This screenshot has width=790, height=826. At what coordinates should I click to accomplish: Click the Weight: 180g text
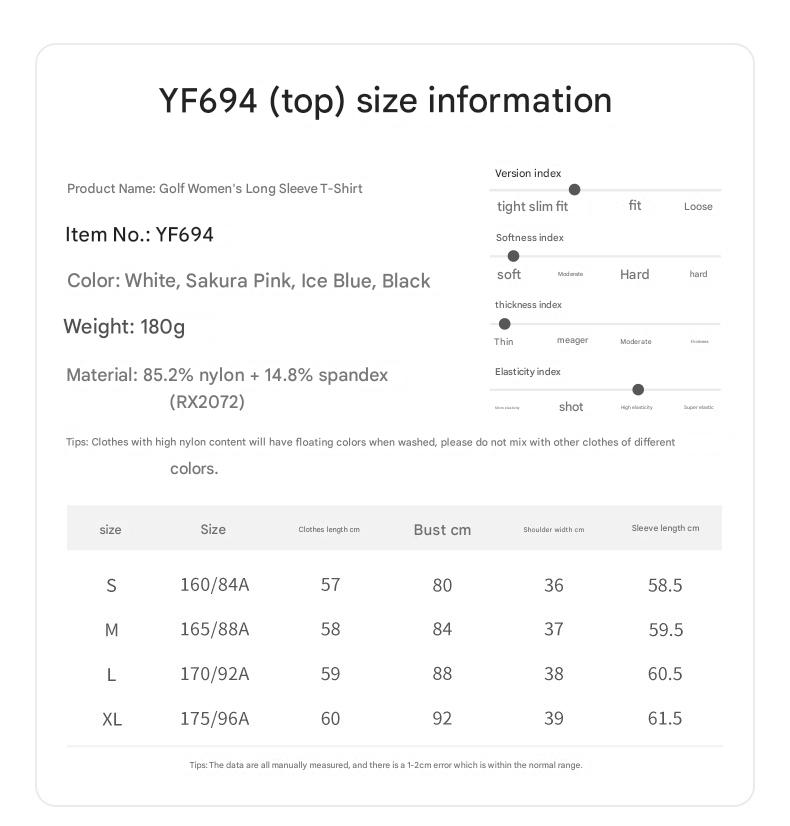(124, 327)
